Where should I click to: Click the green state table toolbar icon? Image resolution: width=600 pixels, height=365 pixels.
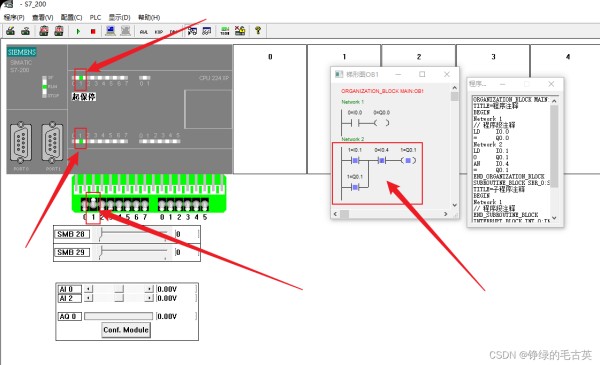click(x=225, y=31)
